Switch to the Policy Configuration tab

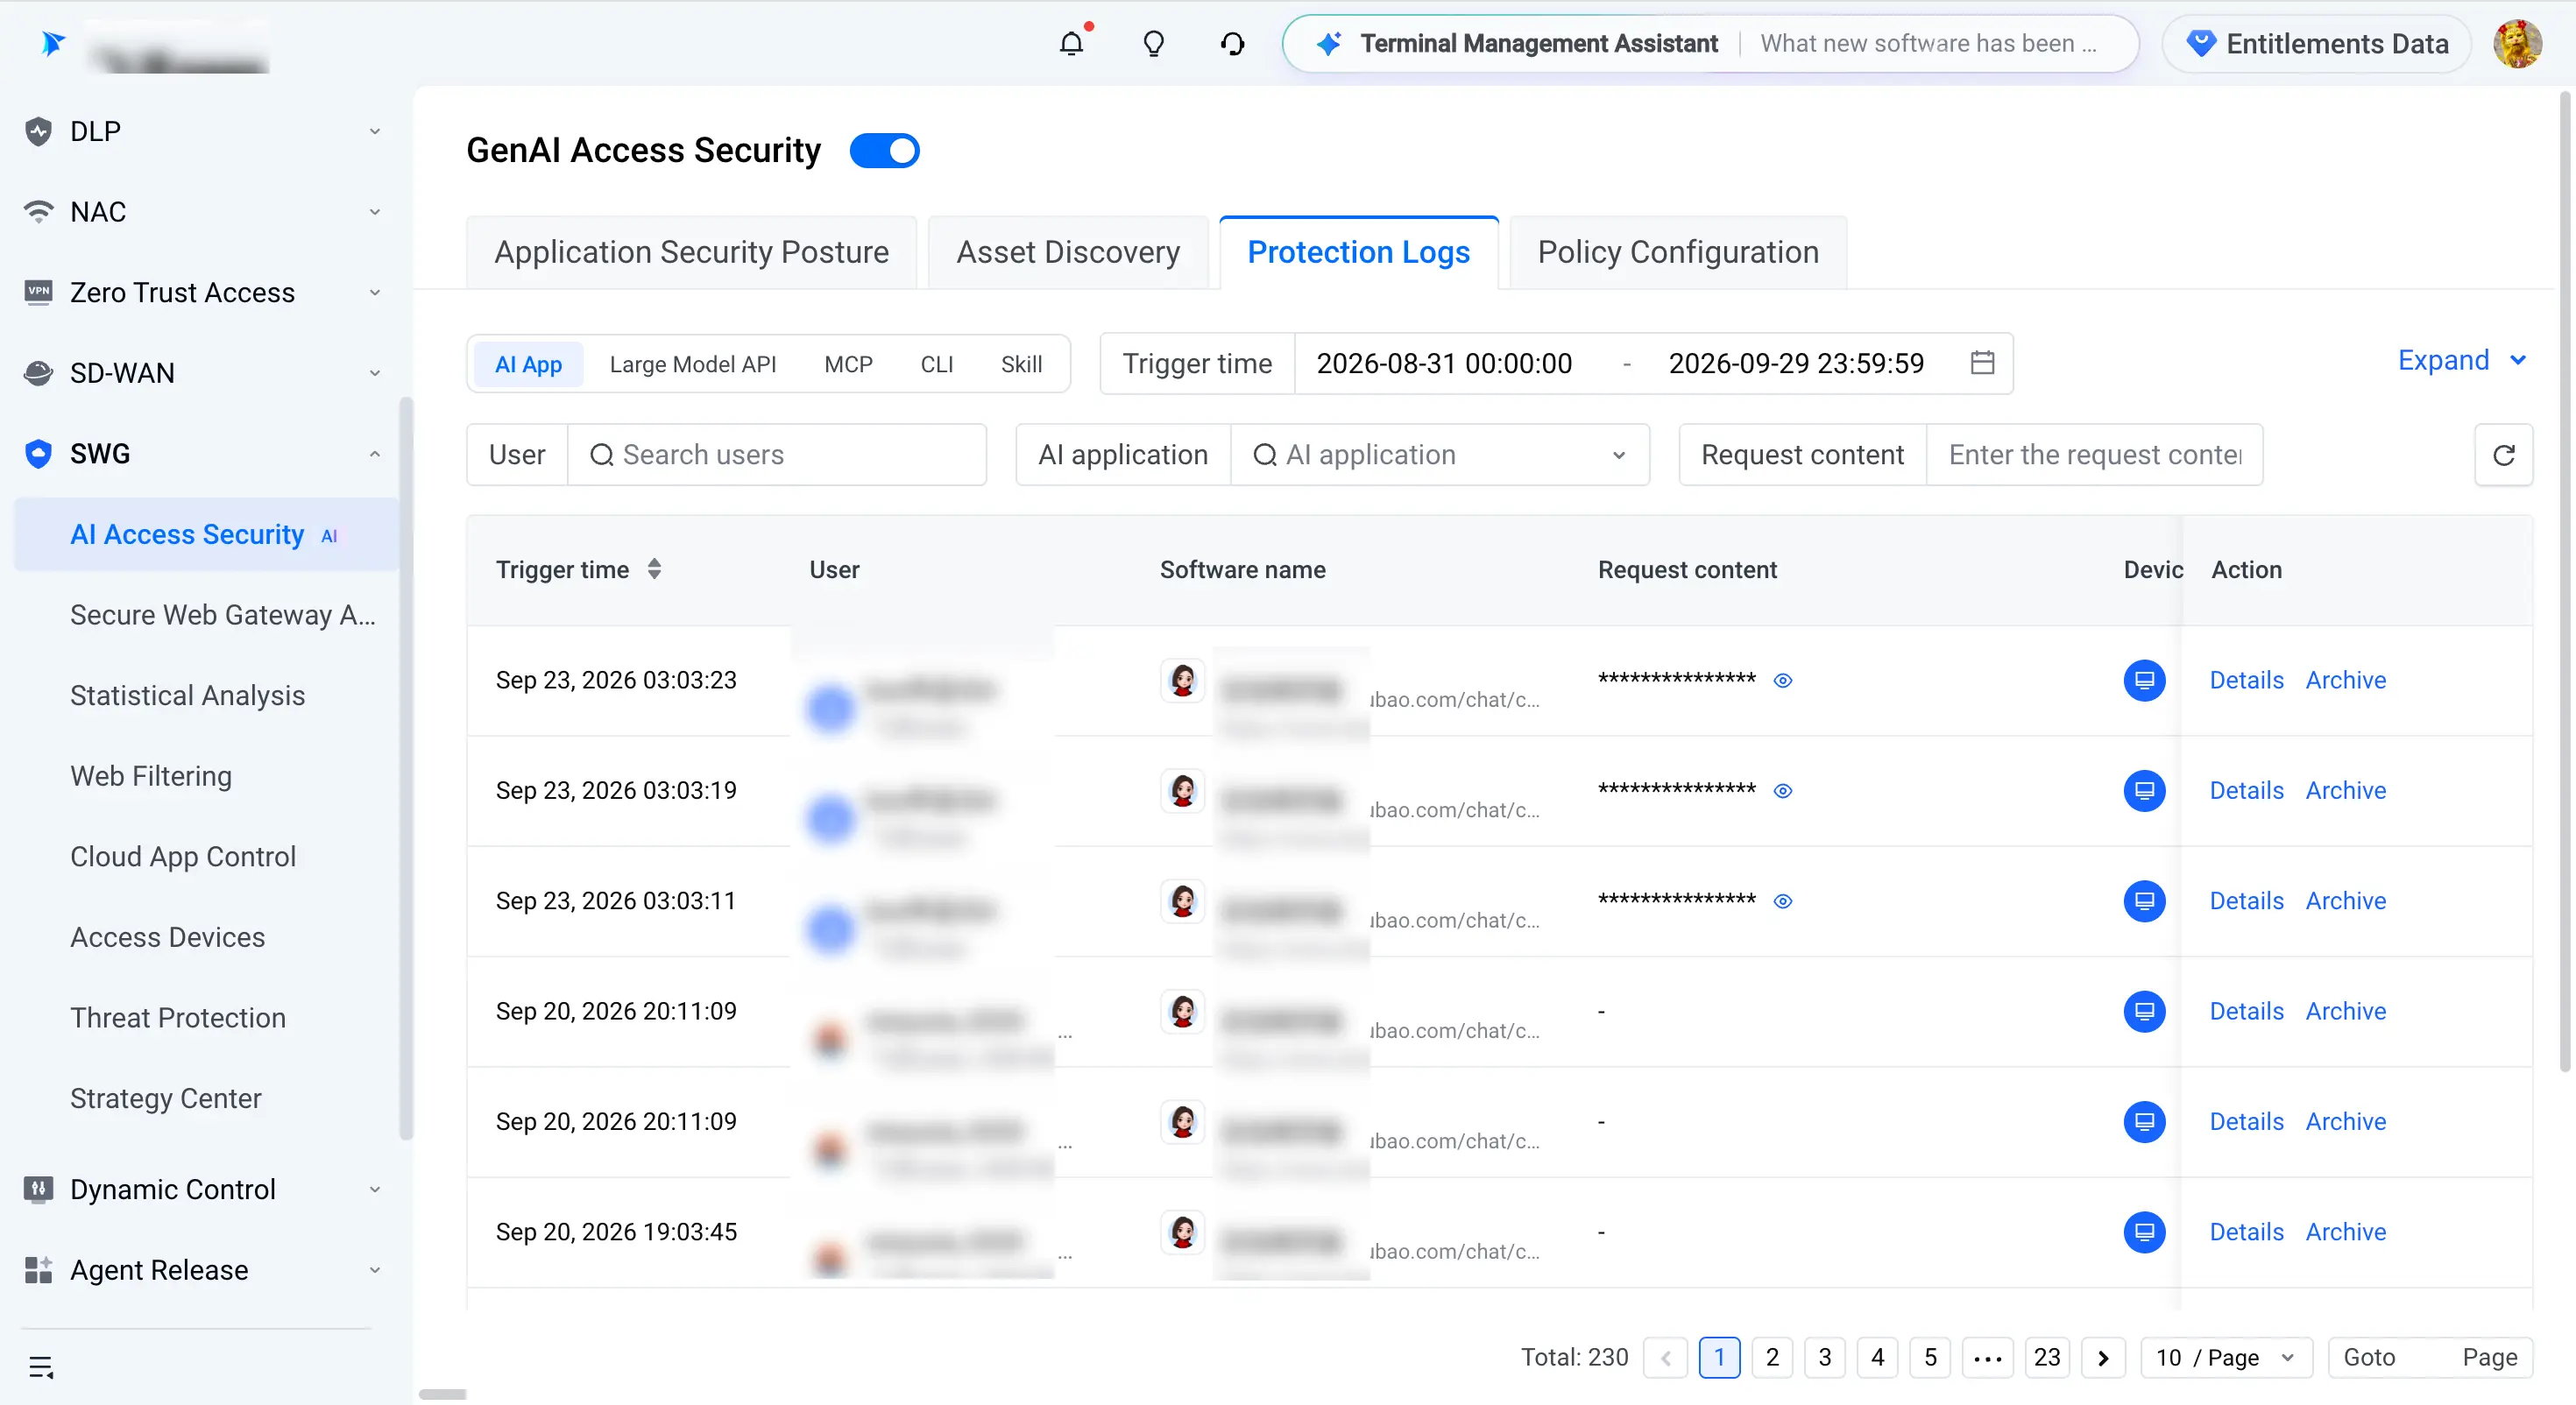coord(1677,252)
